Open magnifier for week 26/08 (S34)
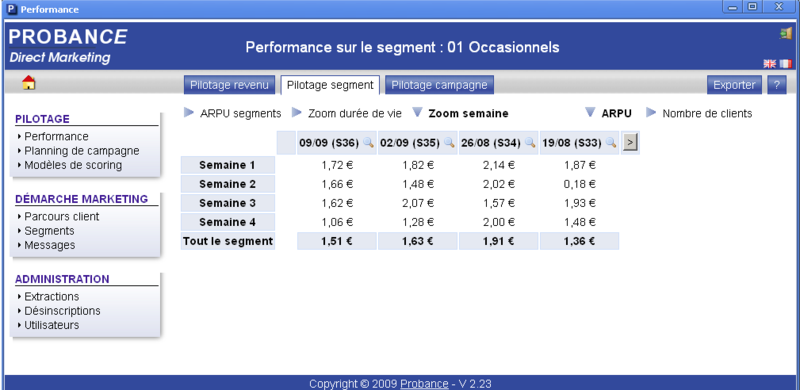Viewport: 800px width, 390px height. [x=530, y=142]
